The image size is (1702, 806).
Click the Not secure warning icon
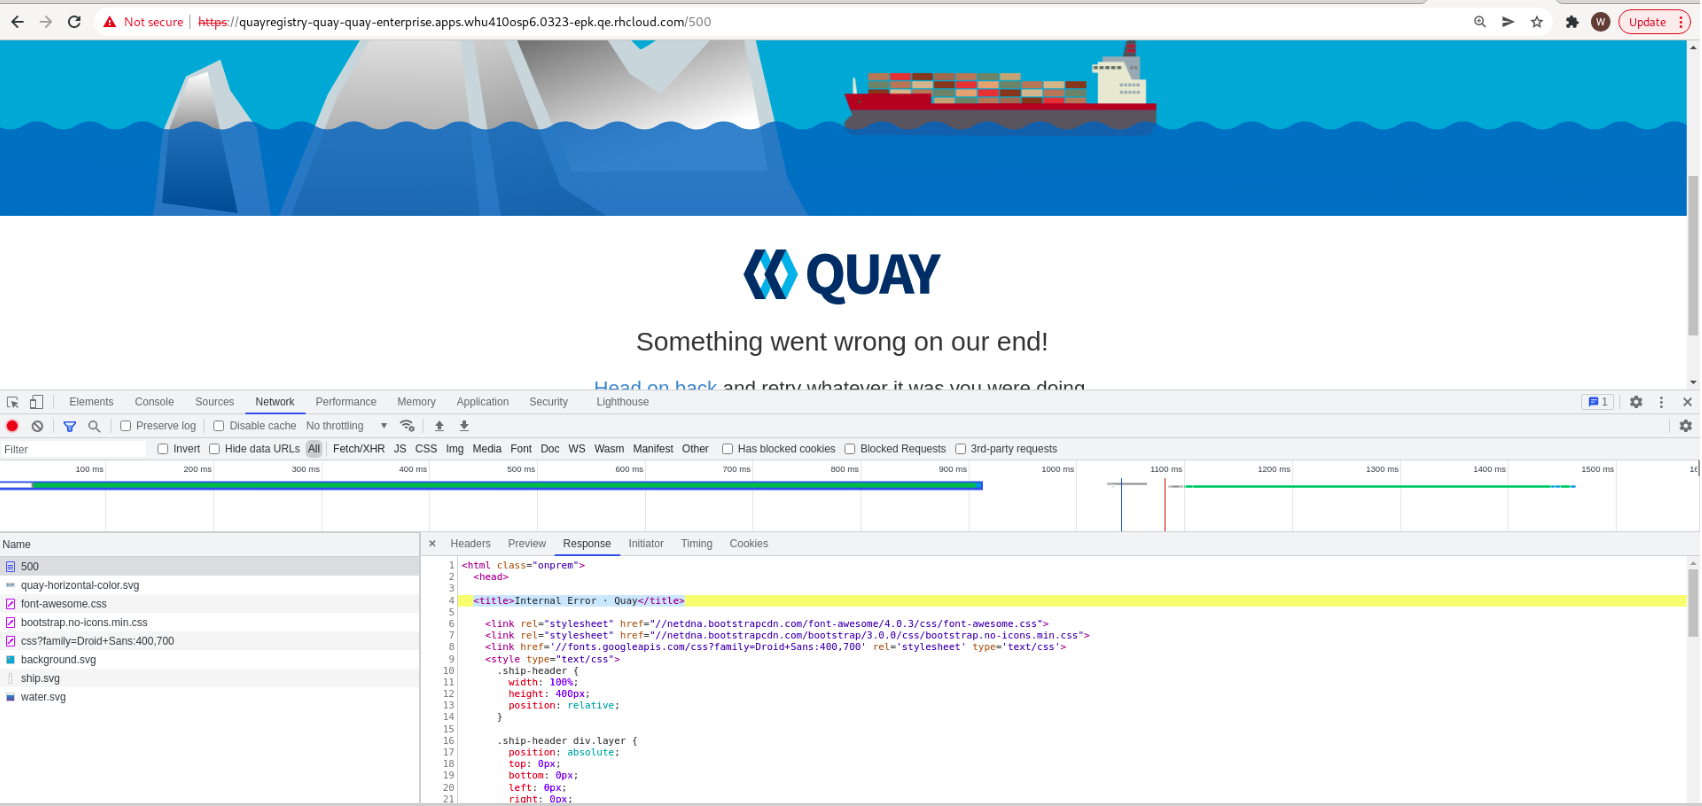(110, 22)
